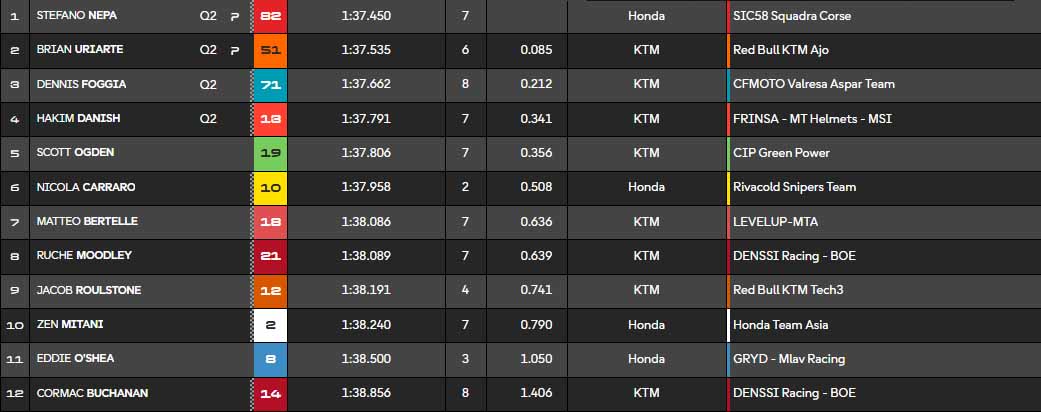Click the white number 2 badge
Screen dimensions: 1041x412
[270, 324]
